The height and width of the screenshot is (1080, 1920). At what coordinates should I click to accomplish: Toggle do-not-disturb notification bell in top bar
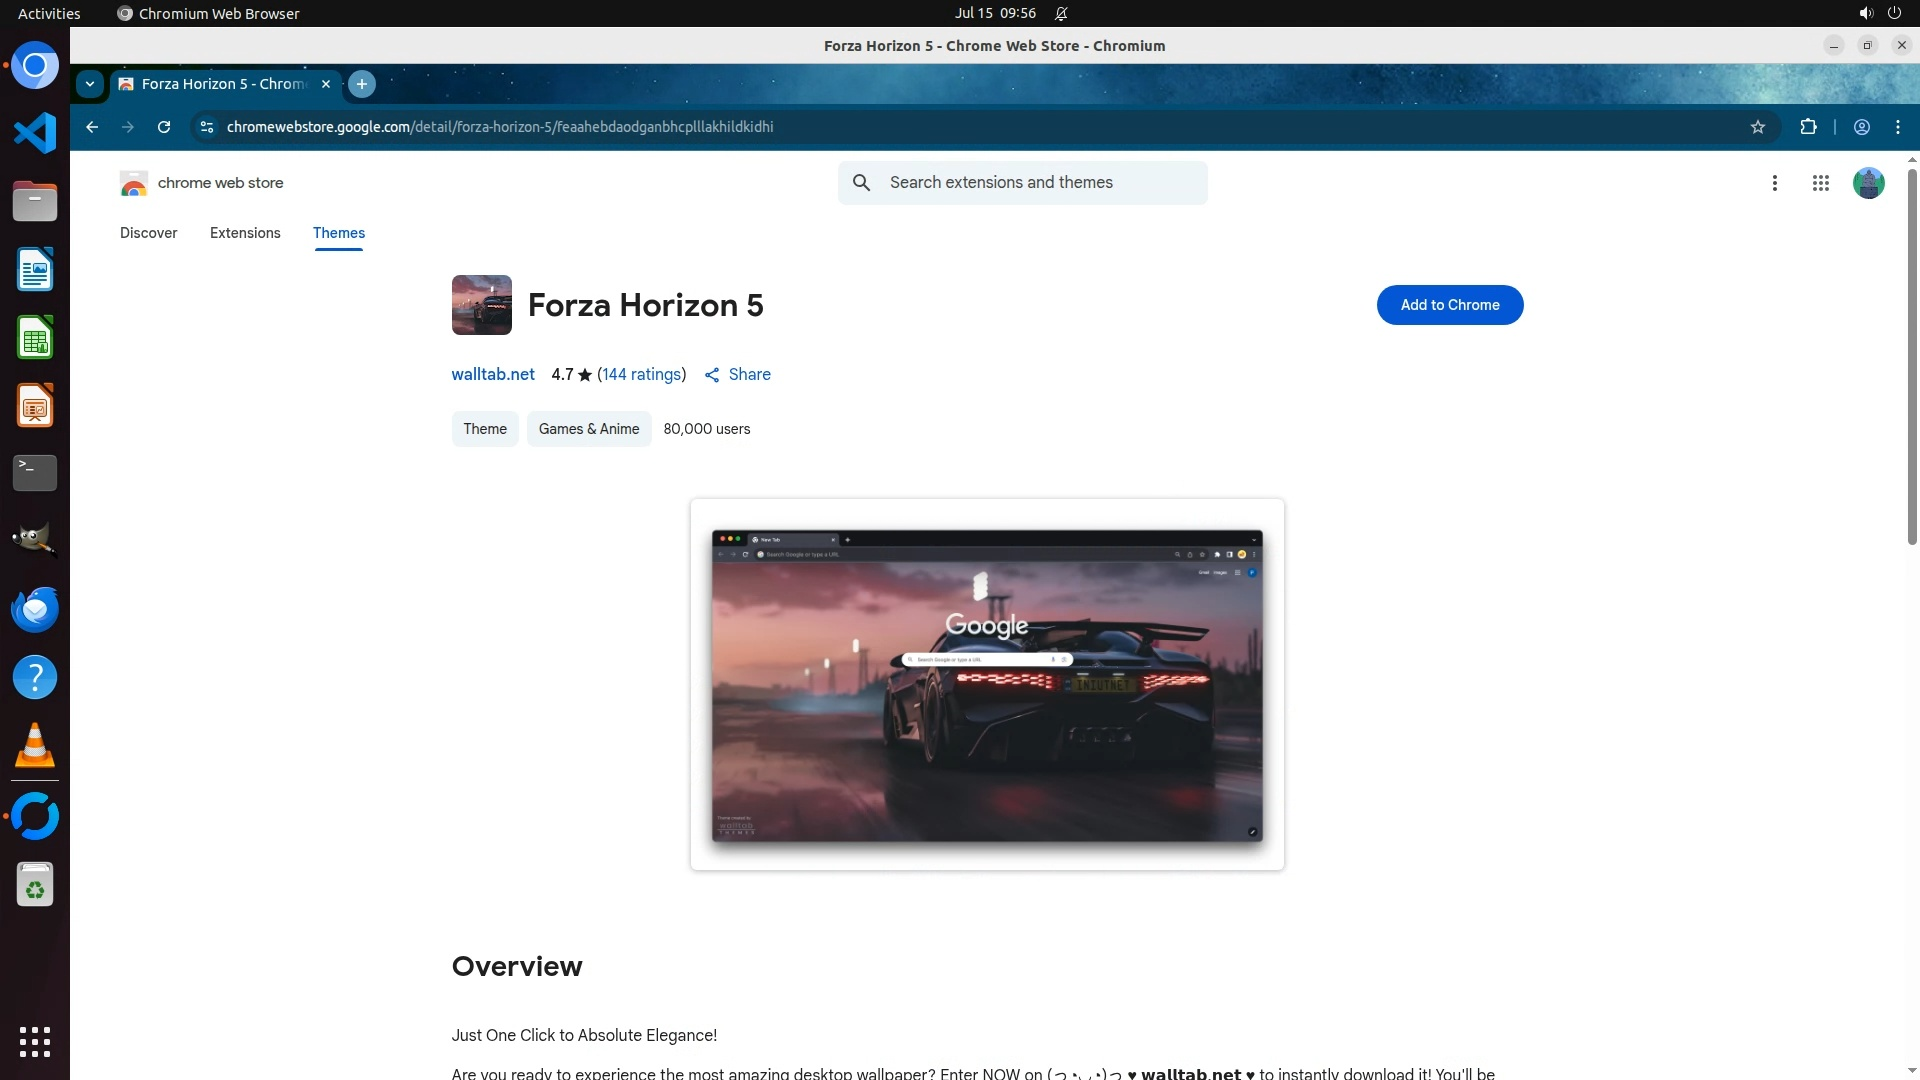point(1061,14)
